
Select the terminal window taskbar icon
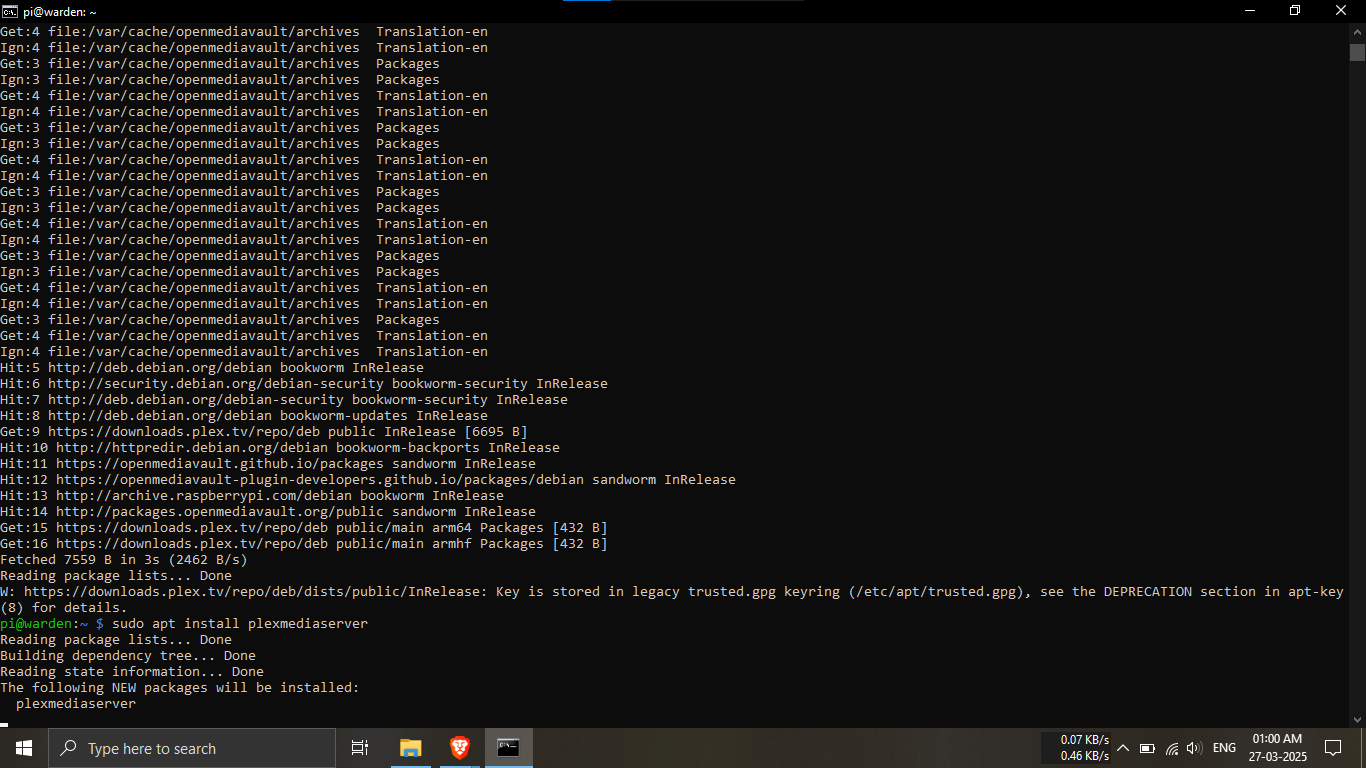[x=508, y=748]
